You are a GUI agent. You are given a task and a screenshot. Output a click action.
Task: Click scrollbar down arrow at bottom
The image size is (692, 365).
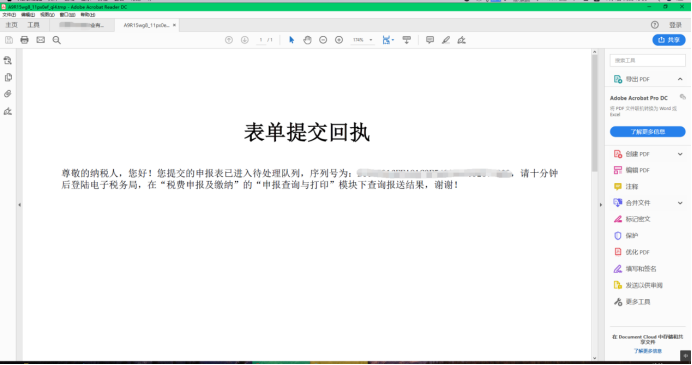pyautogui.click(x=594, y=358)
